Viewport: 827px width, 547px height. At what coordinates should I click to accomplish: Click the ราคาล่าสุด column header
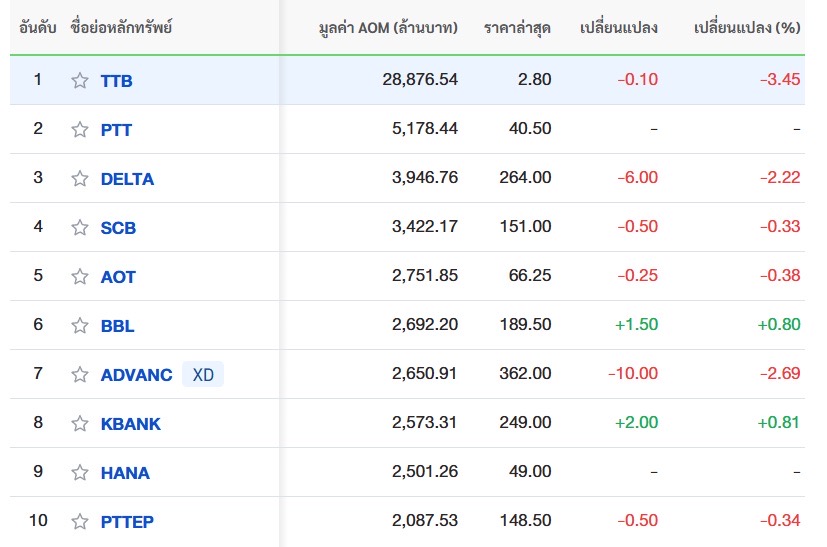tap(517, 27)
